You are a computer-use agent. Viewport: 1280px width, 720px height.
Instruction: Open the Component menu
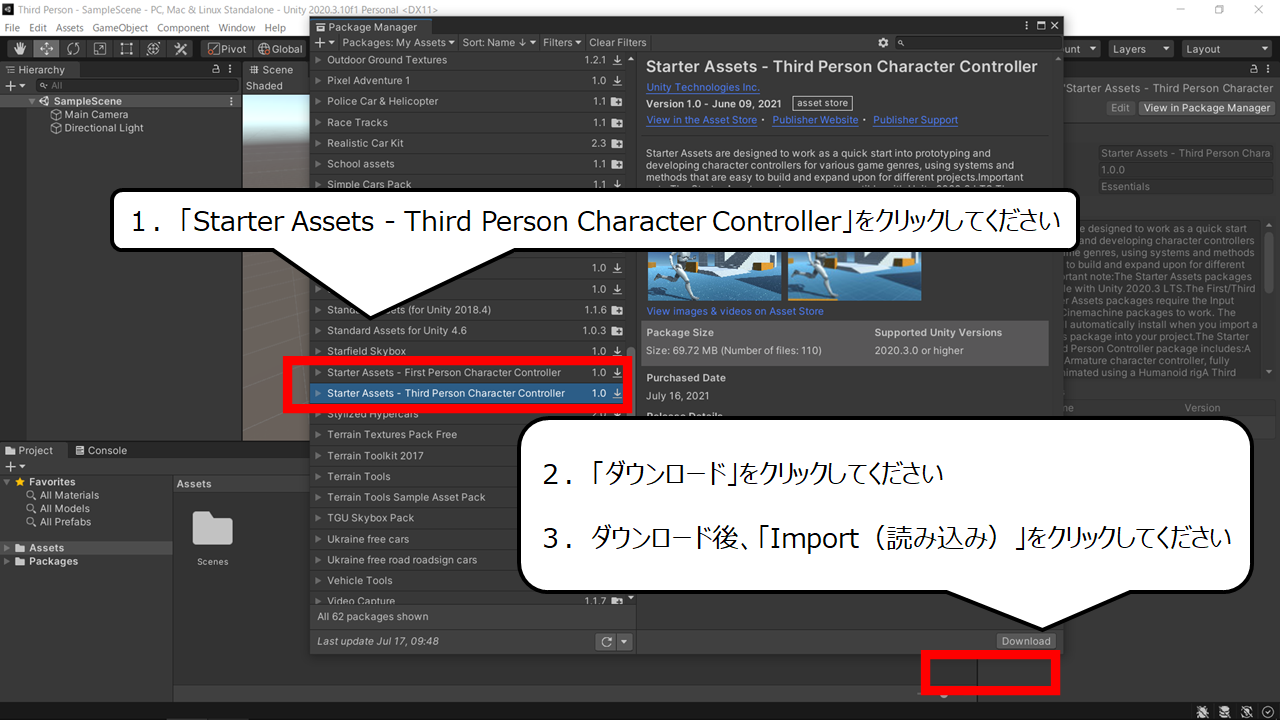pos(183,28)
